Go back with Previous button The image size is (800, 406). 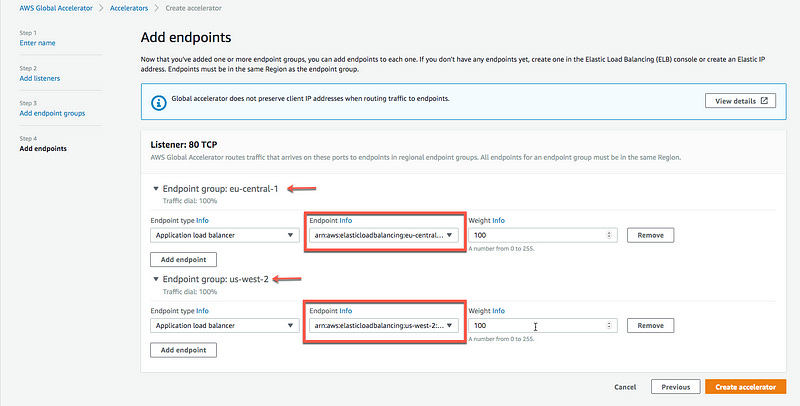(676, 387)
